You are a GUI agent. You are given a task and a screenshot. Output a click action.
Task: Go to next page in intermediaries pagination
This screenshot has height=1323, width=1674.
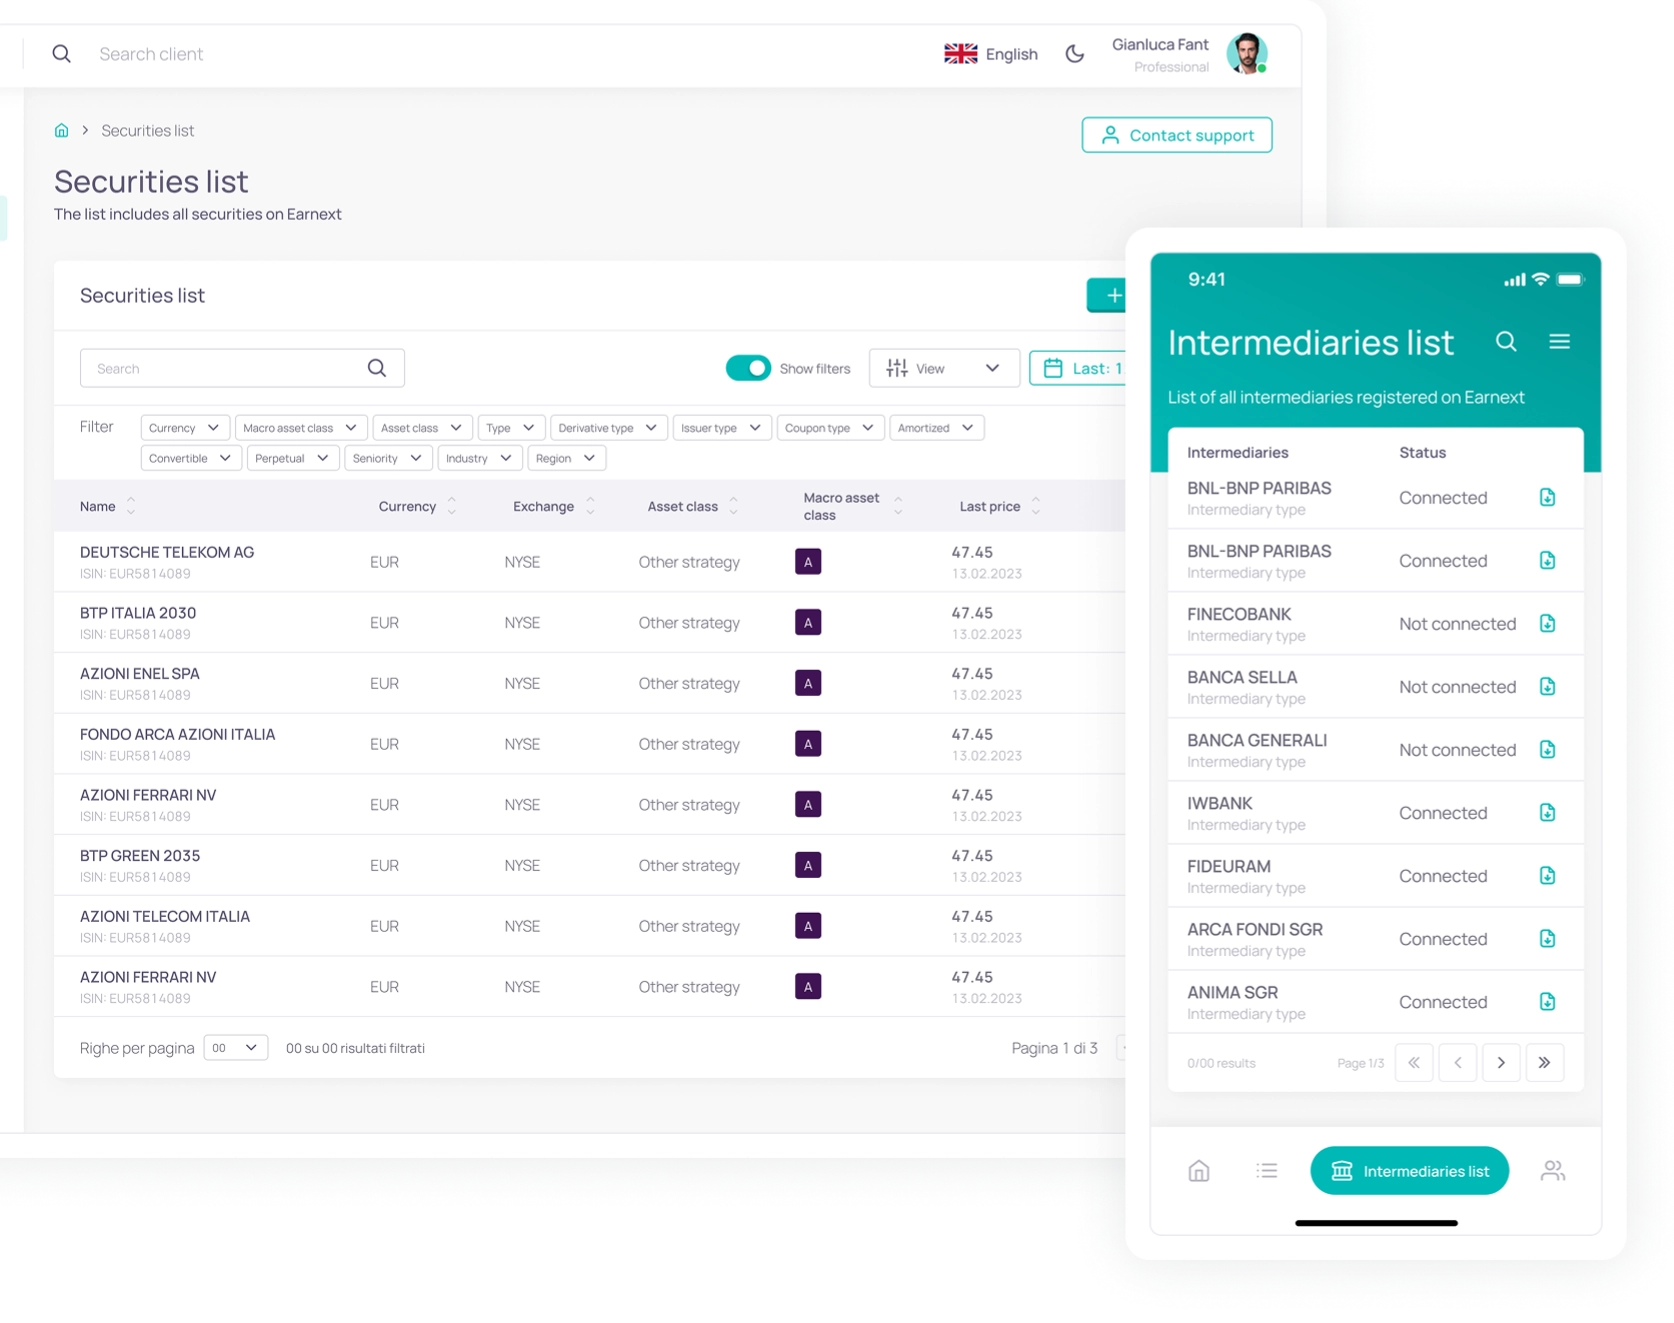pyautogui.click(x=1500, y=1063)
